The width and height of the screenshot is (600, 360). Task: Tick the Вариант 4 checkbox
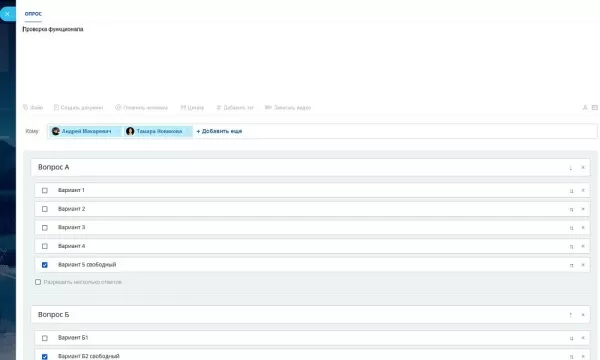click(x=45, y=246)
